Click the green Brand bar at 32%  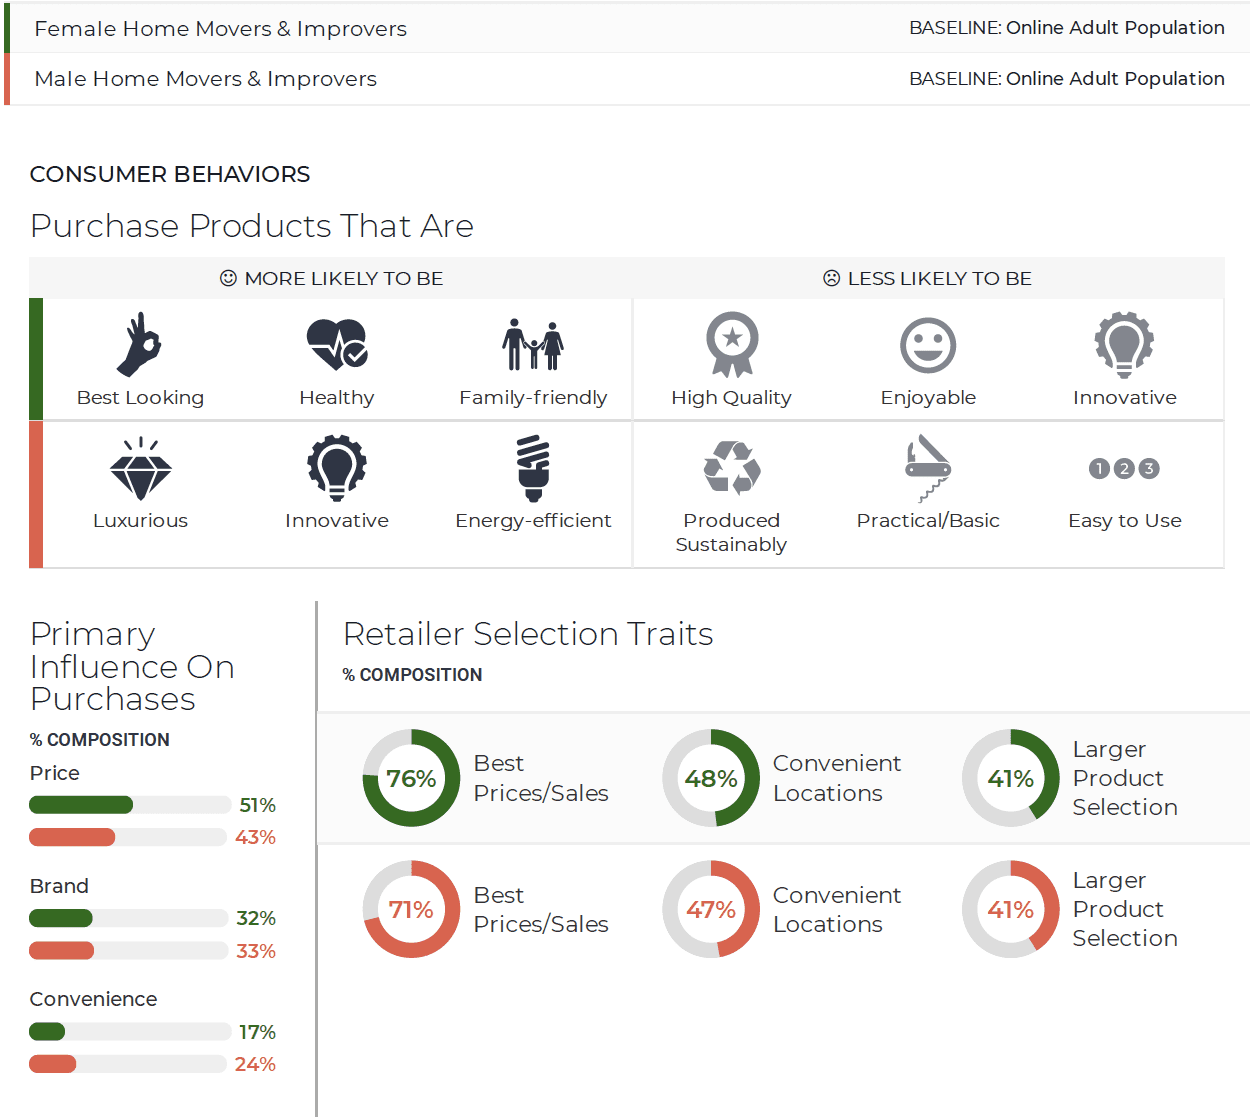[61, 918]
